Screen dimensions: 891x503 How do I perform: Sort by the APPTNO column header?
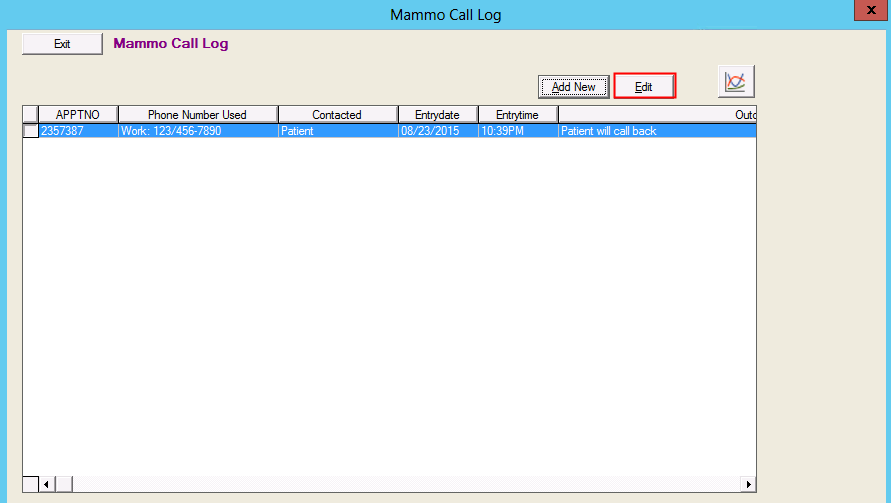click(78, 115)
